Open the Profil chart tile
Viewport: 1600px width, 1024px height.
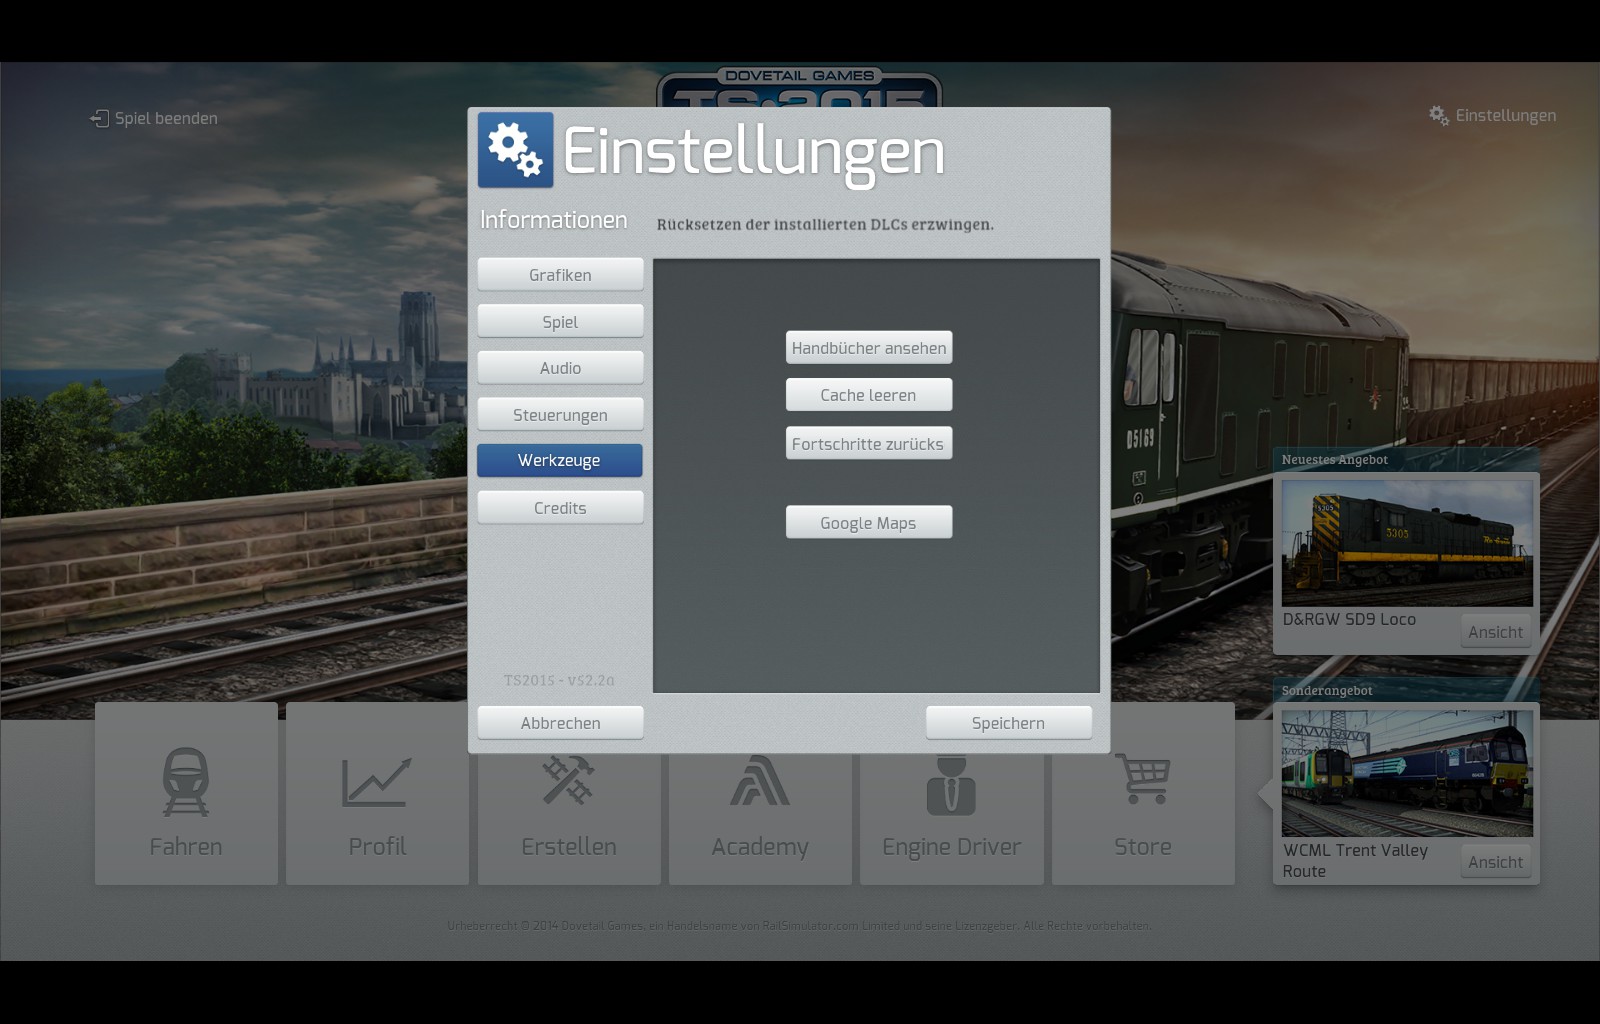click(377, 793)
